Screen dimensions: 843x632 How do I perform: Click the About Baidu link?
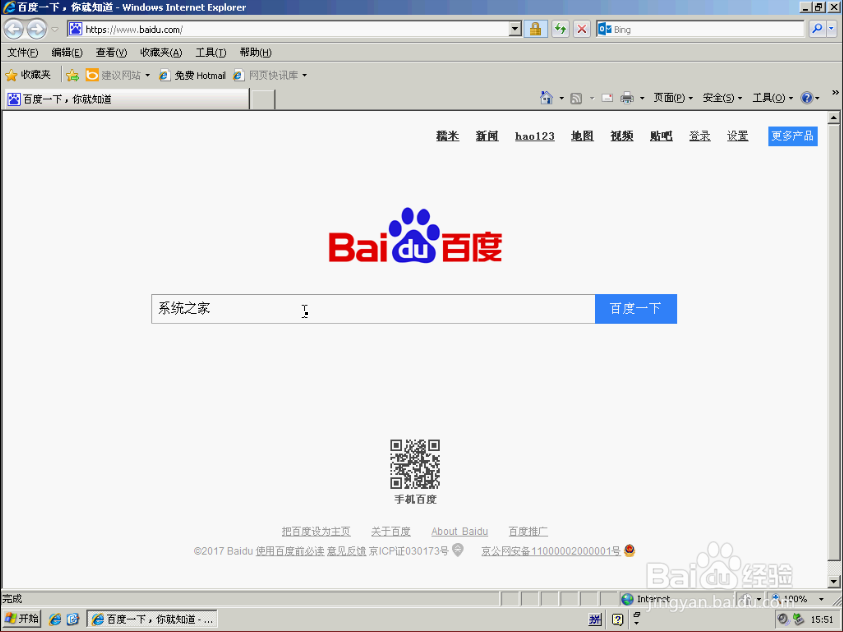[460, 532]
